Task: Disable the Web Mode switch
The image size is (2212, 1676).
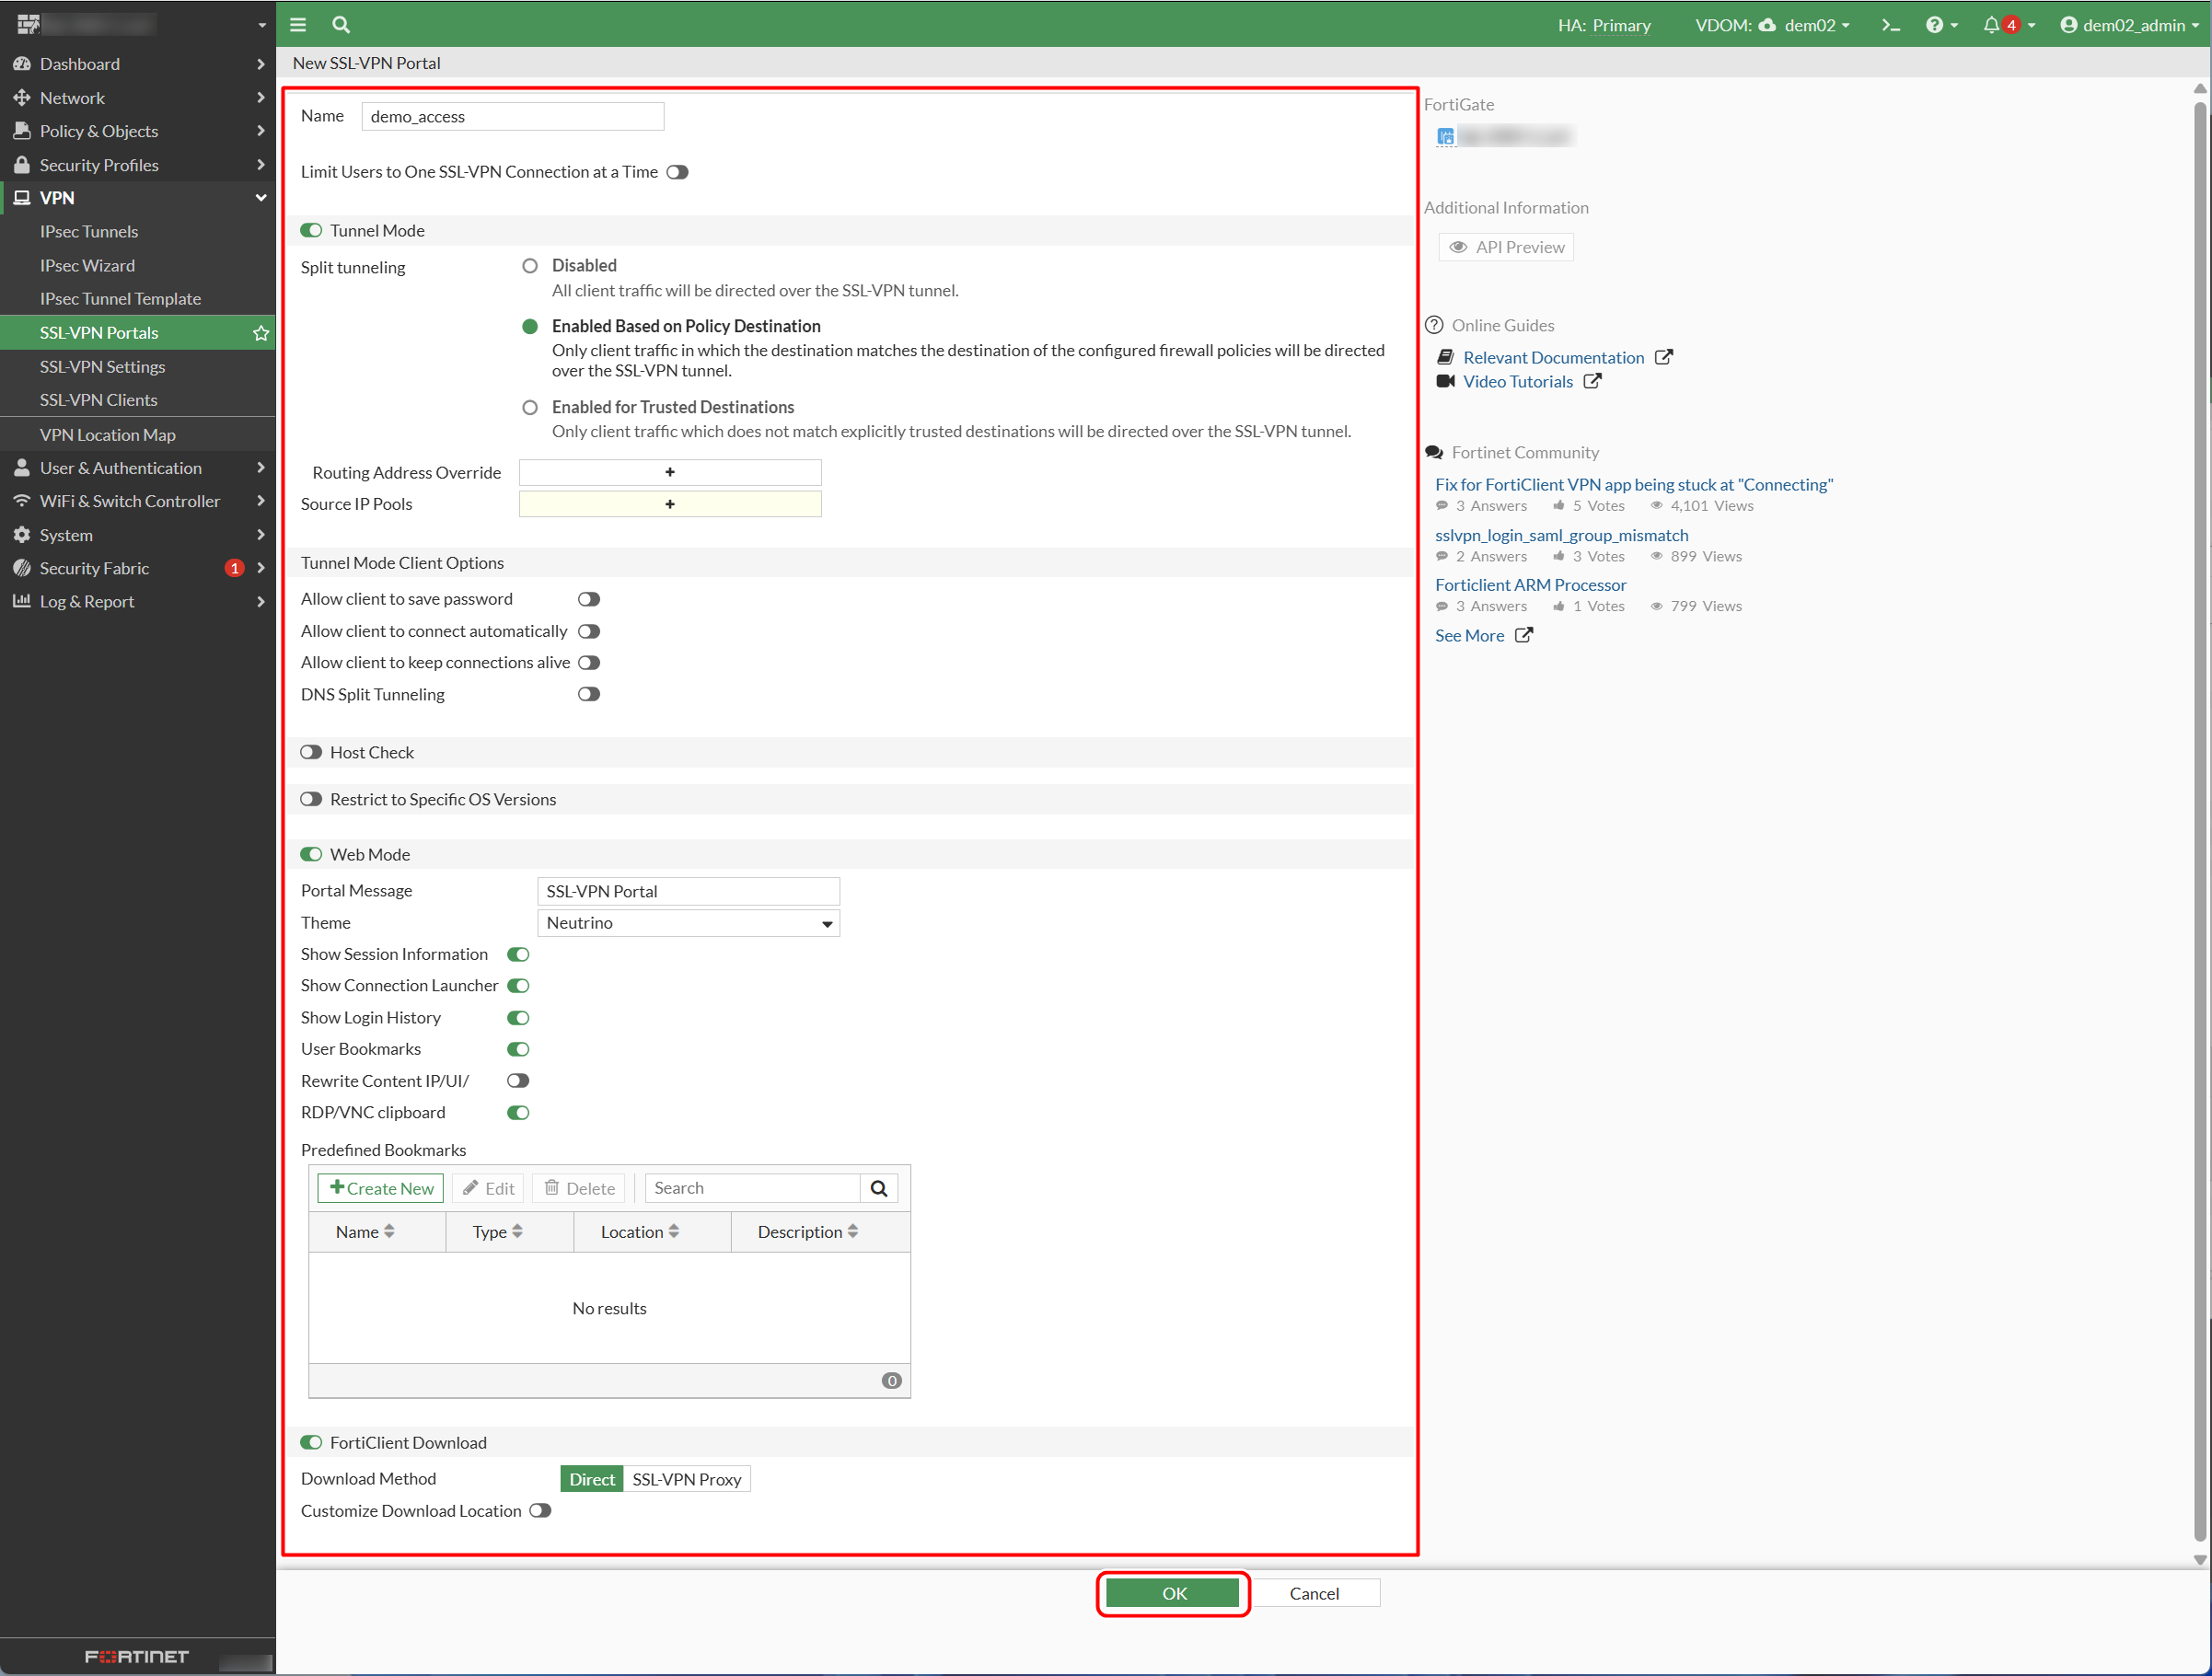Action: click(311, 854)
